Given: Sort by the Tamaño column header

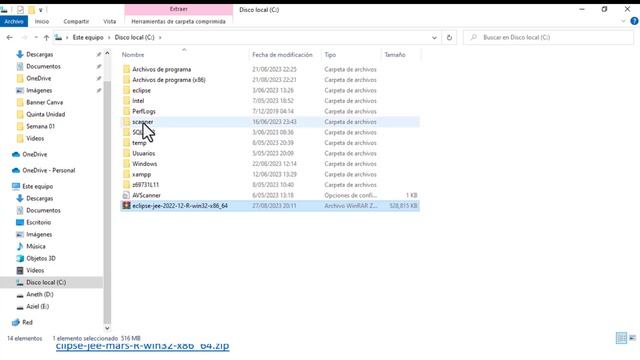Looking at the screenshot, I should [x=395, y=55].
